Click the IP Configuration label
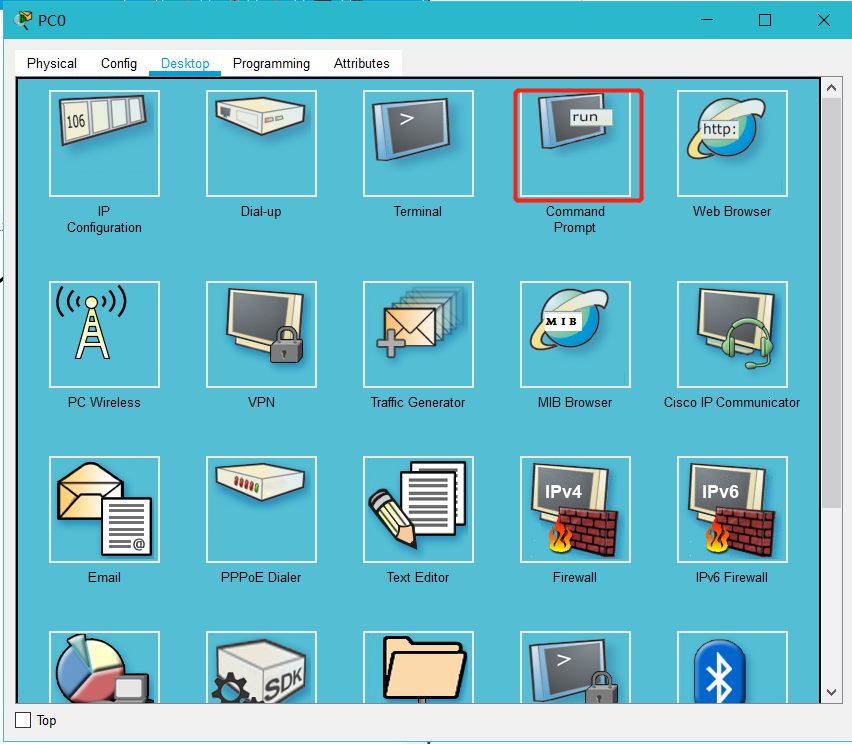 point(104,220)
